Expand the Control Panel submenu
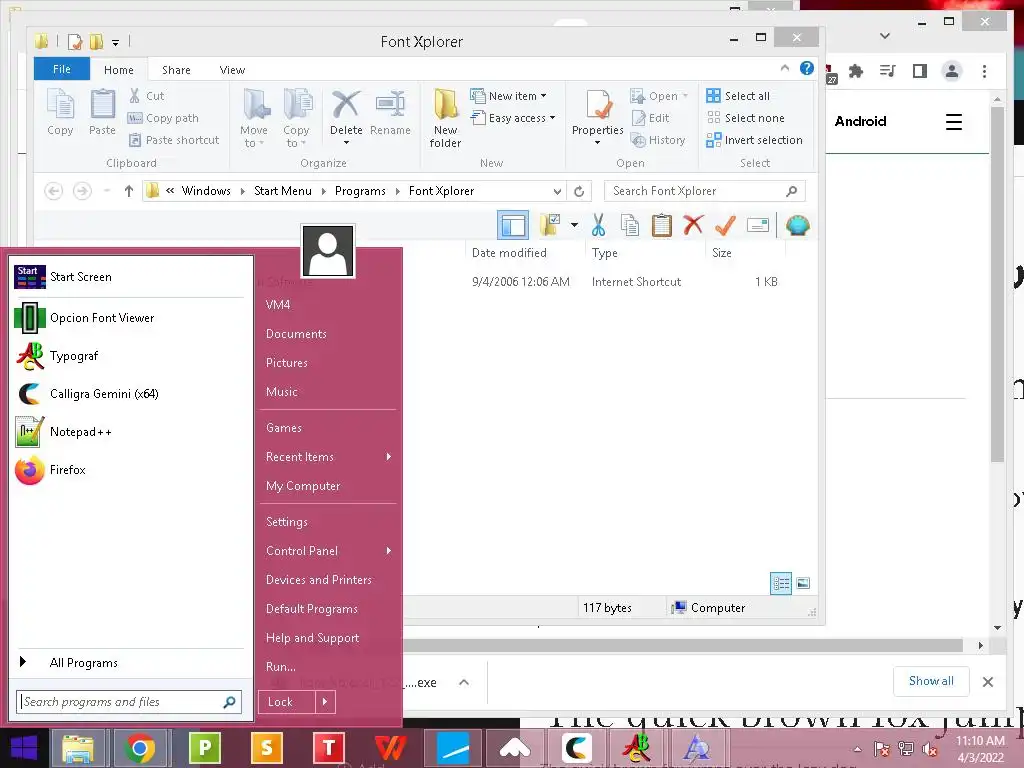The image size is (1024, 768). [328, 551]
